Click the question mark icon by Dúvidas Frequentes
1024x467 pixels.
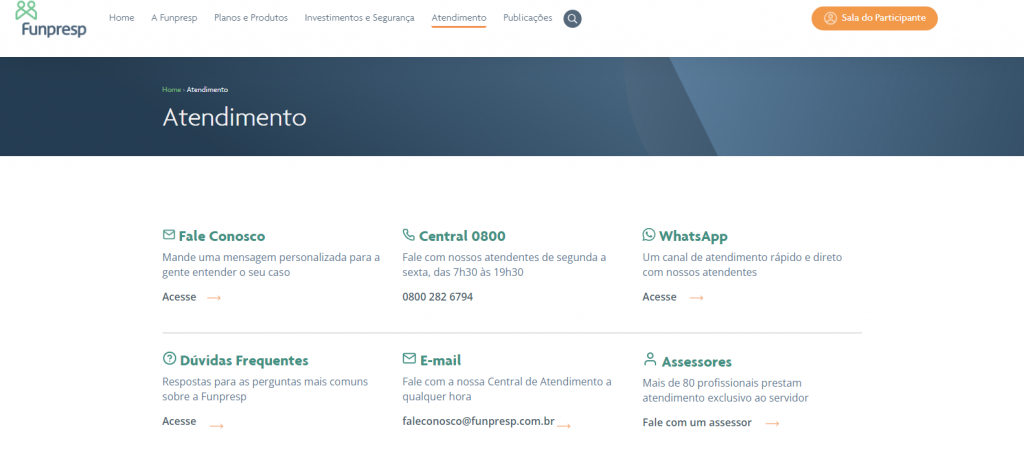coord(168,359)
